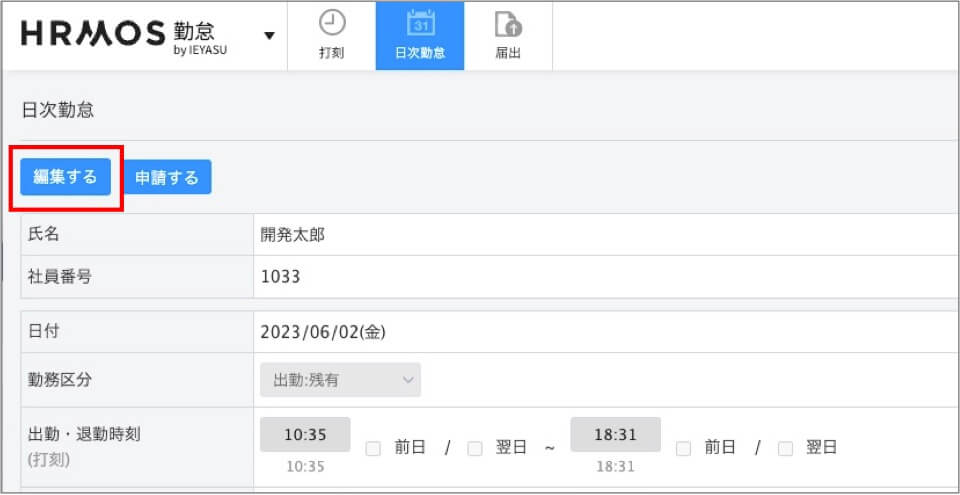
Task: Check the 前日 checkbox after the 18:31 time
Action: click(x=684, y=448)
